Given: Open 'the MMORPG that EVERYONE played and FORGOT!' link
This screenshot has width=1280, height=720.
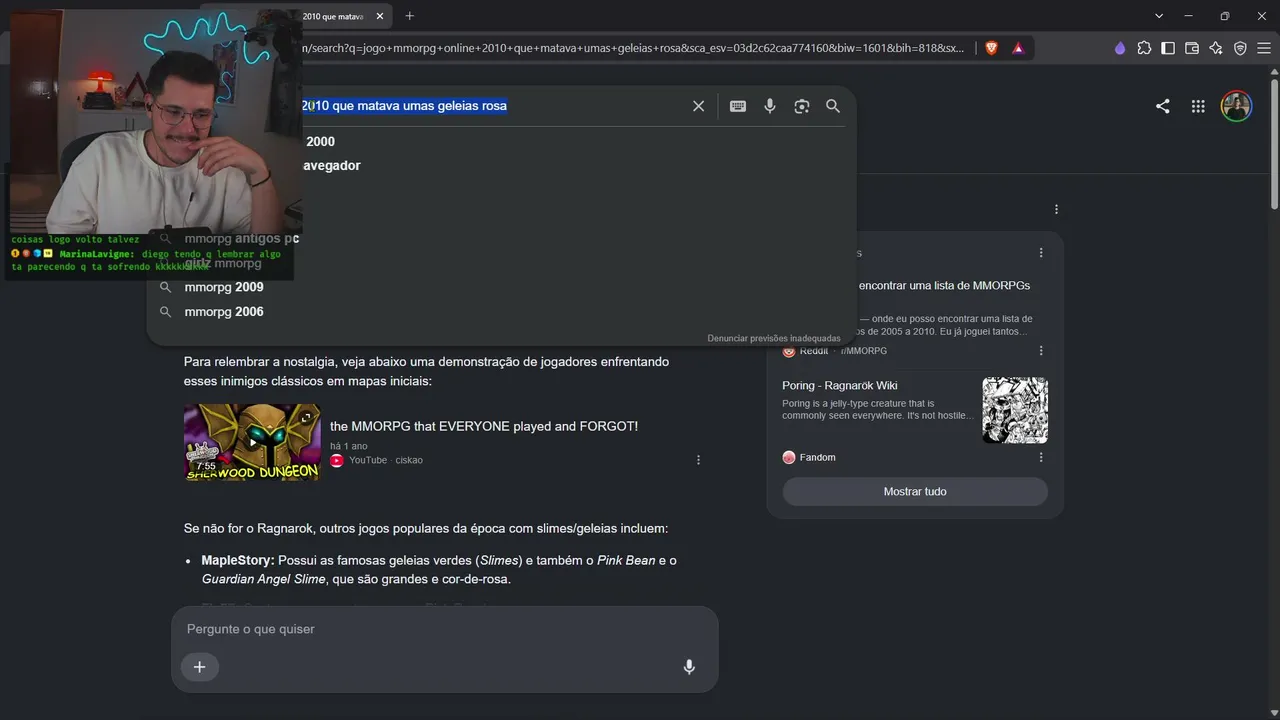Looking at the screenshot, I should [x=484, y=426].
